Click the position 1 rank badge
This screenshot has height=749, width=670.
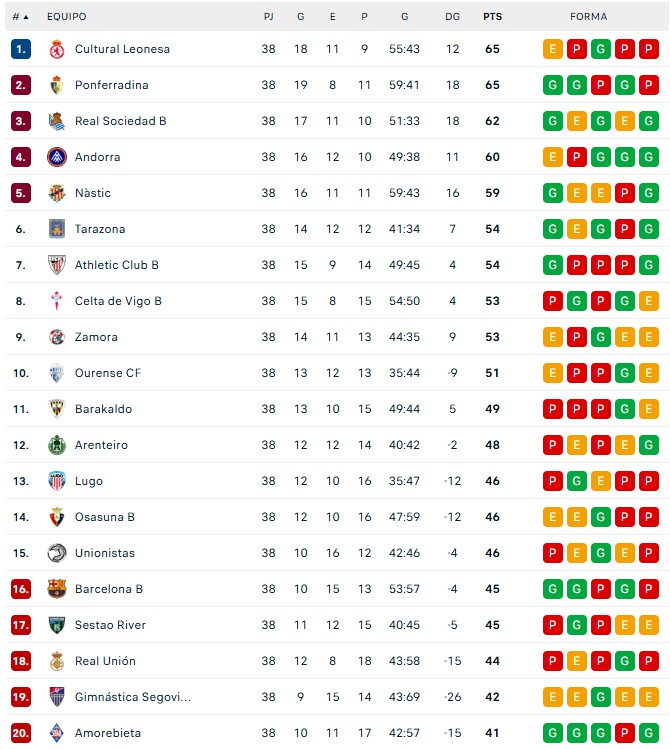pos(21,49)
